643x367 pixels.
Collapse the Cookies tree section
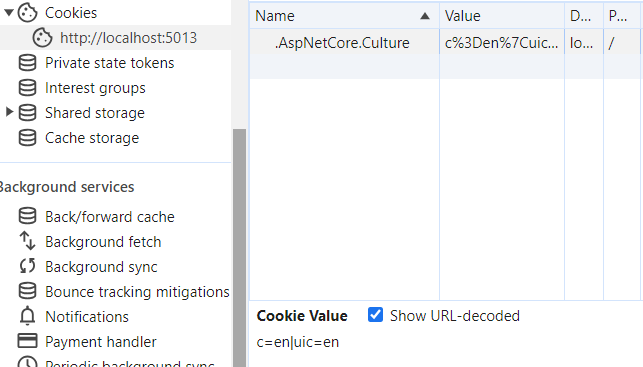point(9,13)
